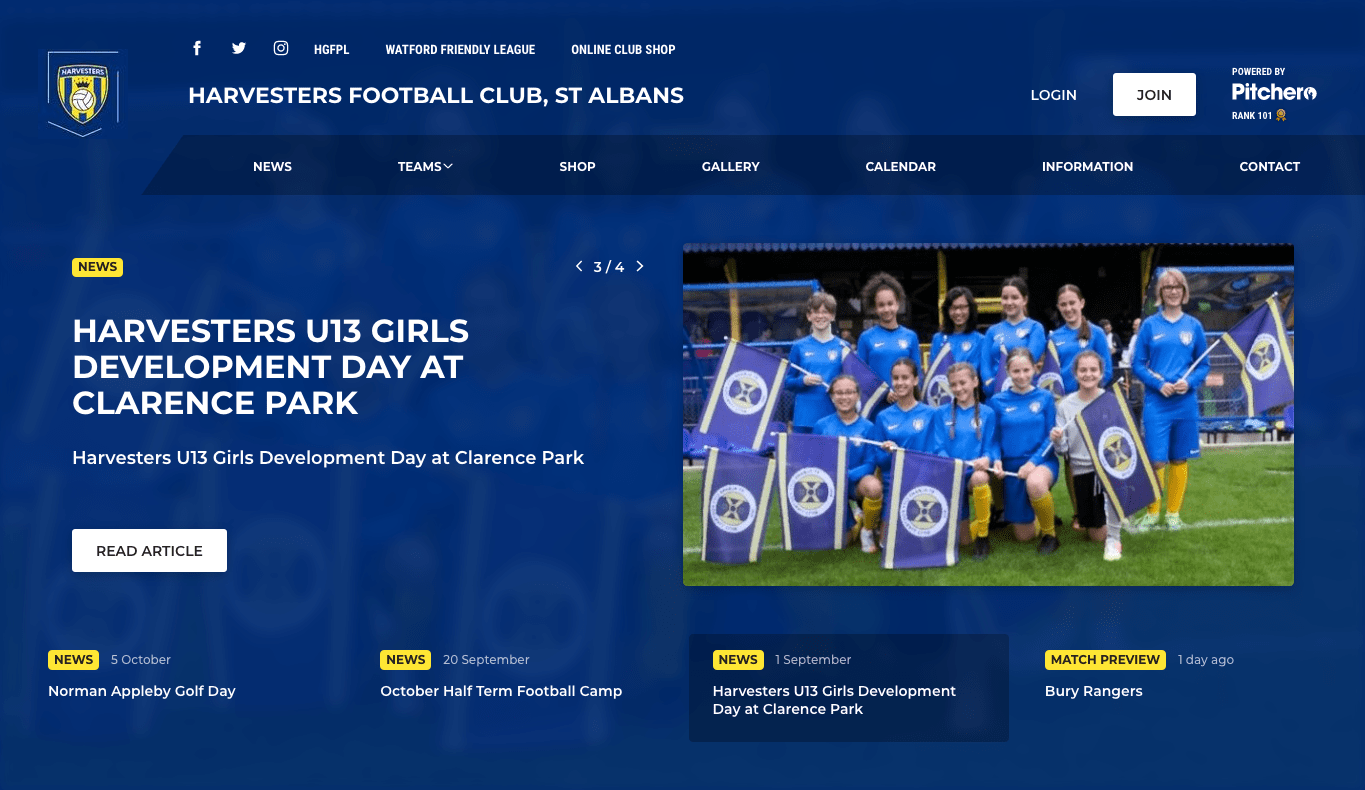
Task: Open the Calendar menu item
Action: (x=901, y=167)
